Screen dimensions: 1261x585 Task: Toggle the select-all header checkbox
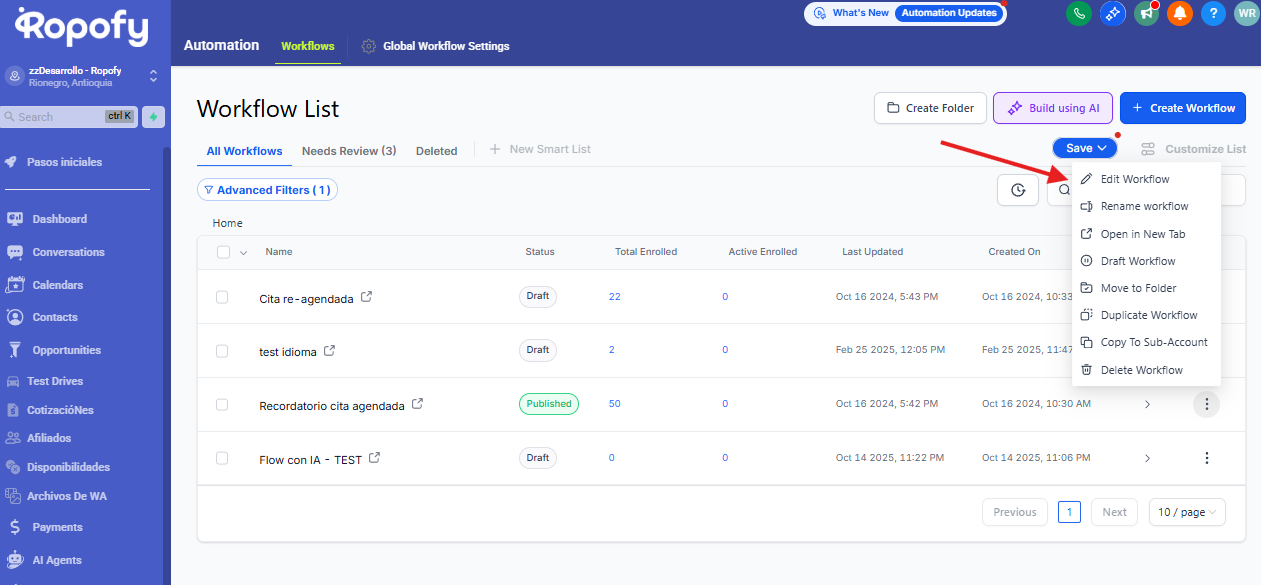tap(223, 252)
